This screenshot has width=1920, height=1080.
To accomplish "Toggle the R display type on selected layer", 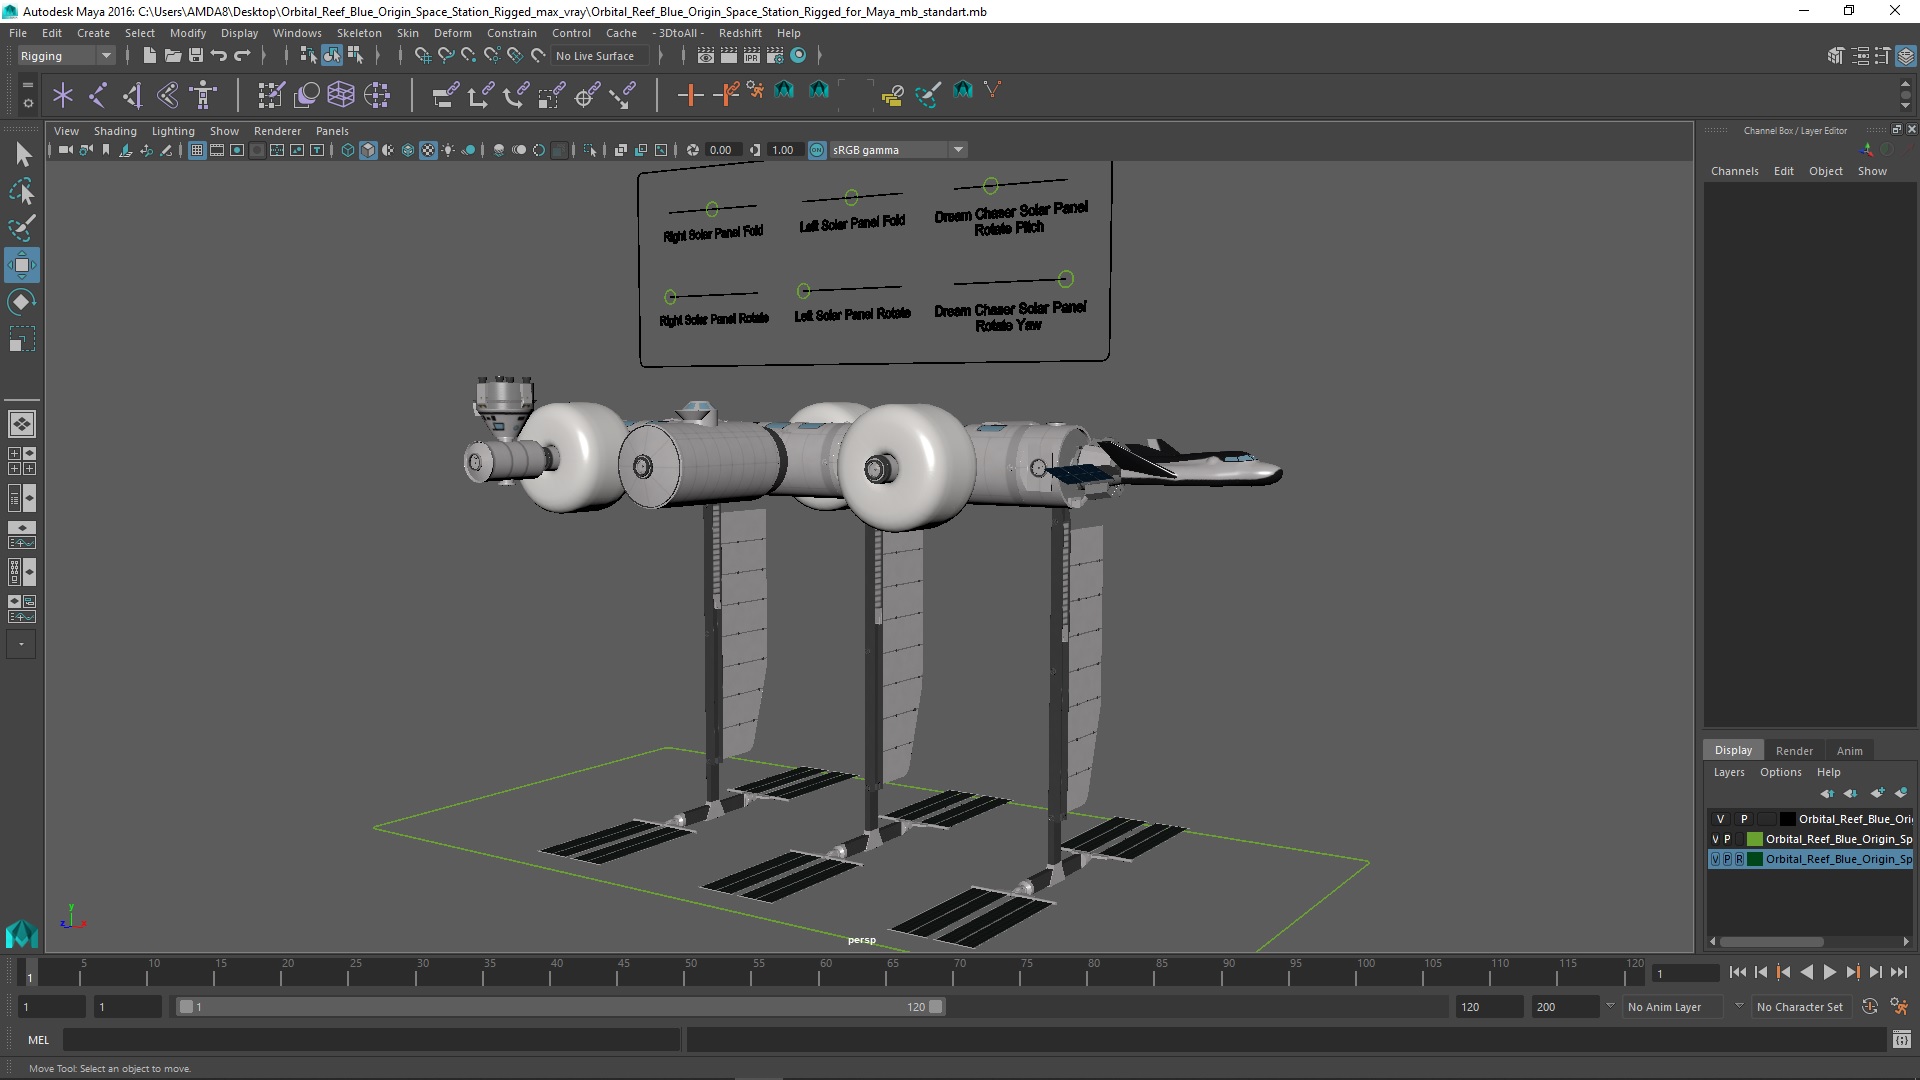I will click(x=1739, y=859).
